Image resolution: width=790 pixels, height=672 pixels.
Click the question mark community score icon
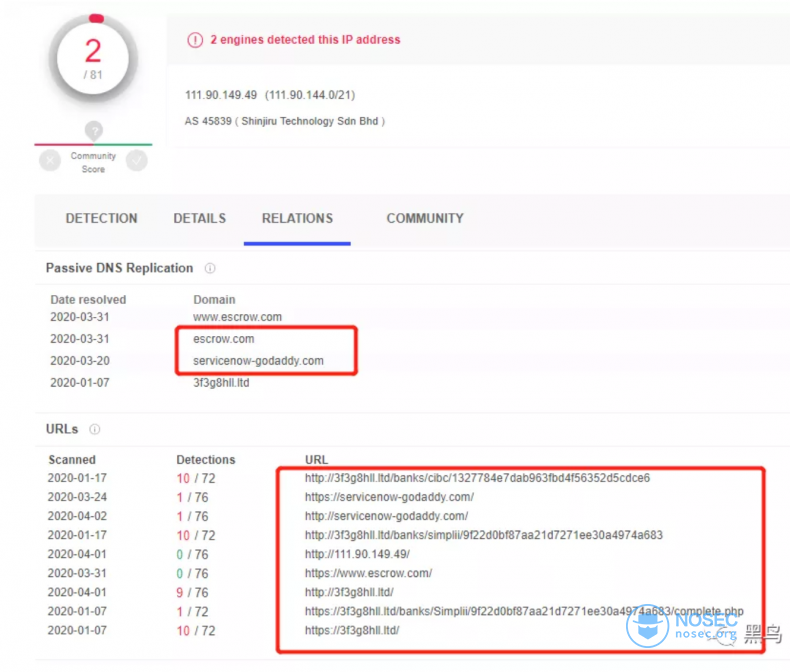94,130
